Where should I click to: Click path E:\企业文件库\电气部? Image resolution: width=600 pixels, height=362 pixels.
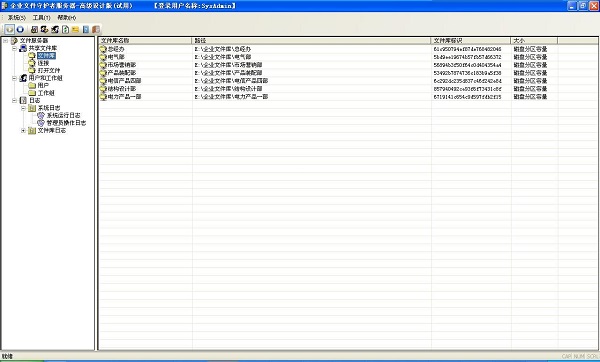[x=223, y=57]
